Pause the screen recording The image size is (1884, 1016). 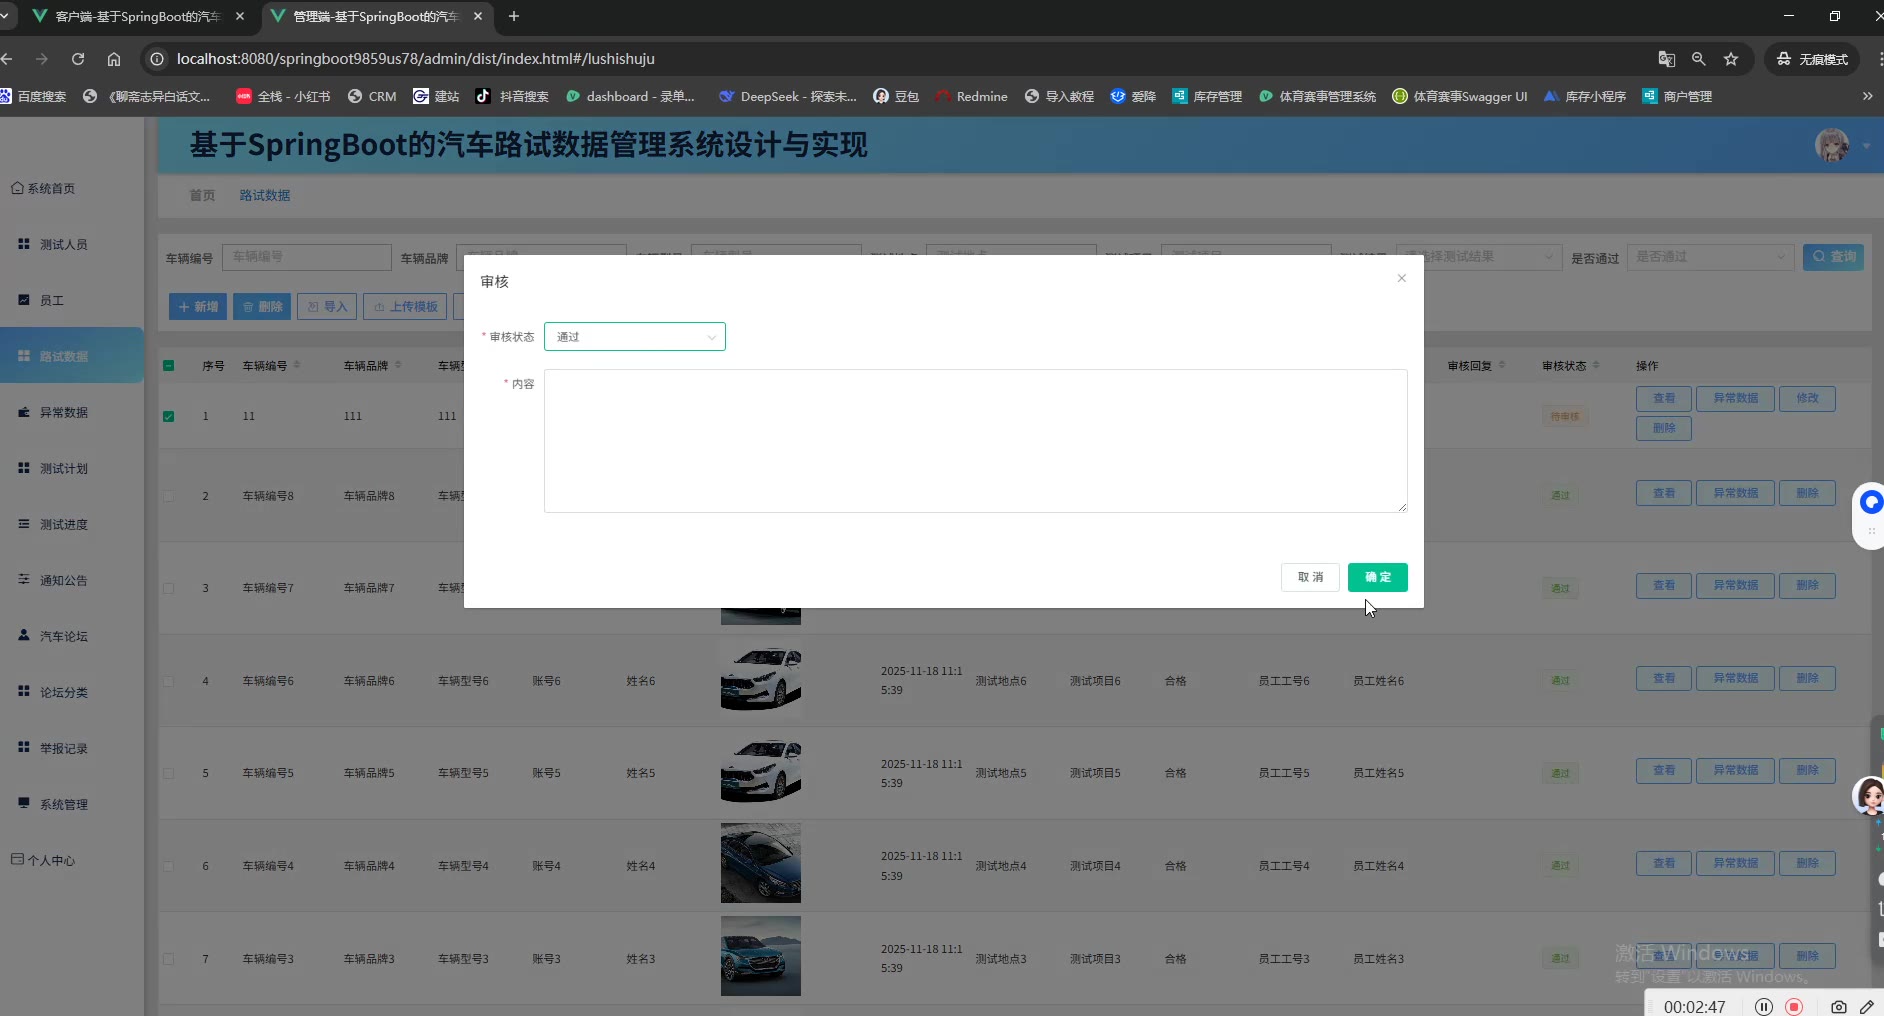[x=1764, y=1006]
